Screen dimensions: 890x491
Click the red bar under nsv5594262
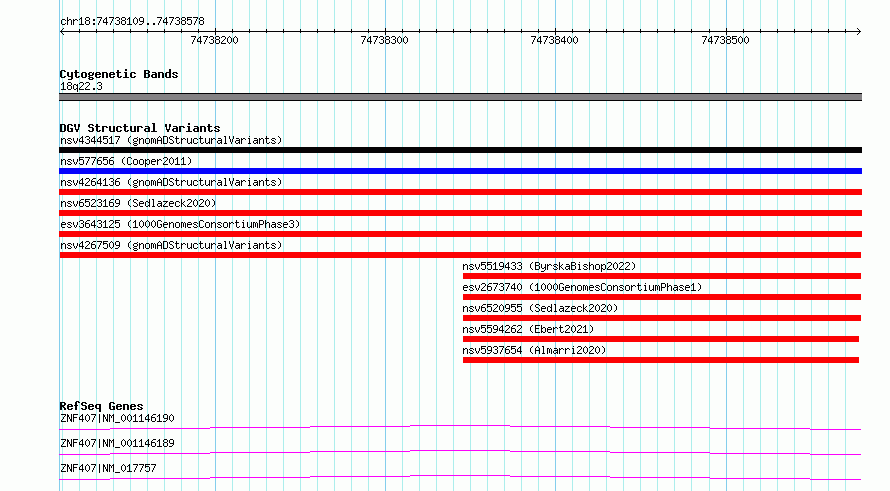pos(661,339)
